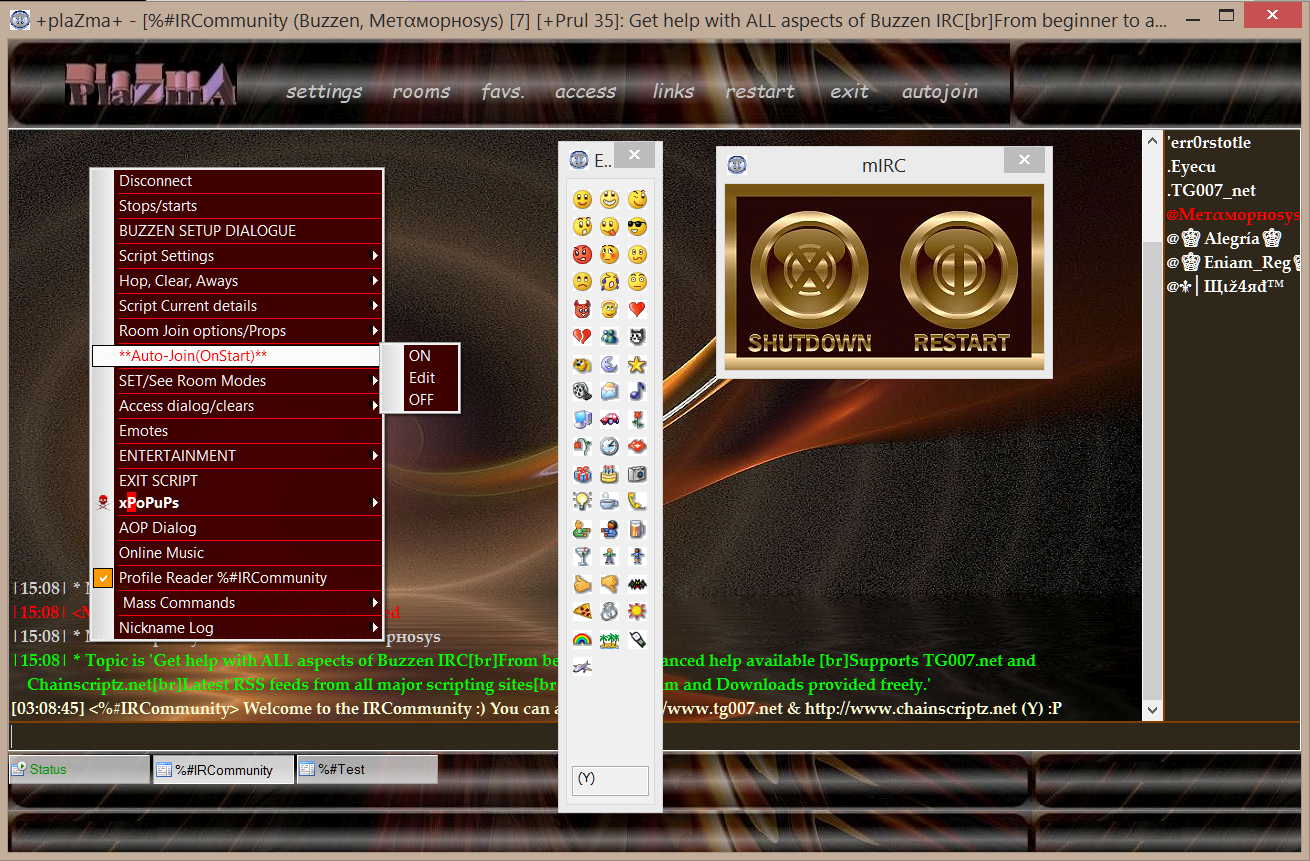The image size is (1310, 861).
Task: Insert the beer mug emoticon
Action: (637, 529)
